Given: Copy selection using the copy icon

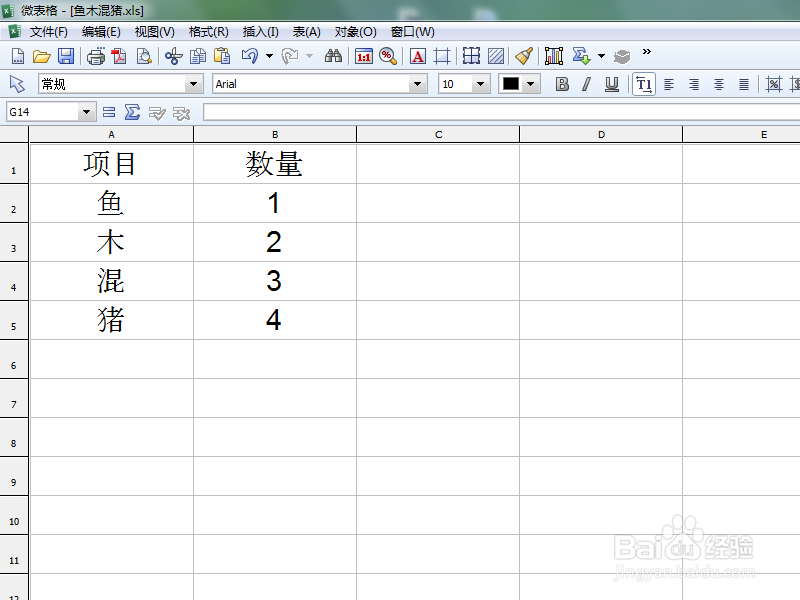Looking at the screenshot, I should pyautogui.click(x=197, y=56).
